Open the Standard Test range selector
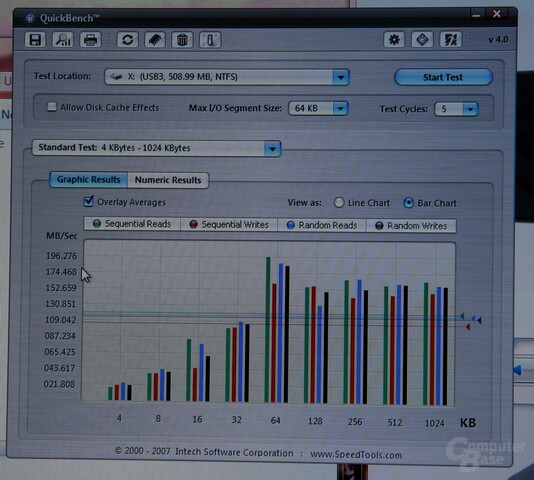534x480 pixels. pos(156,148)
